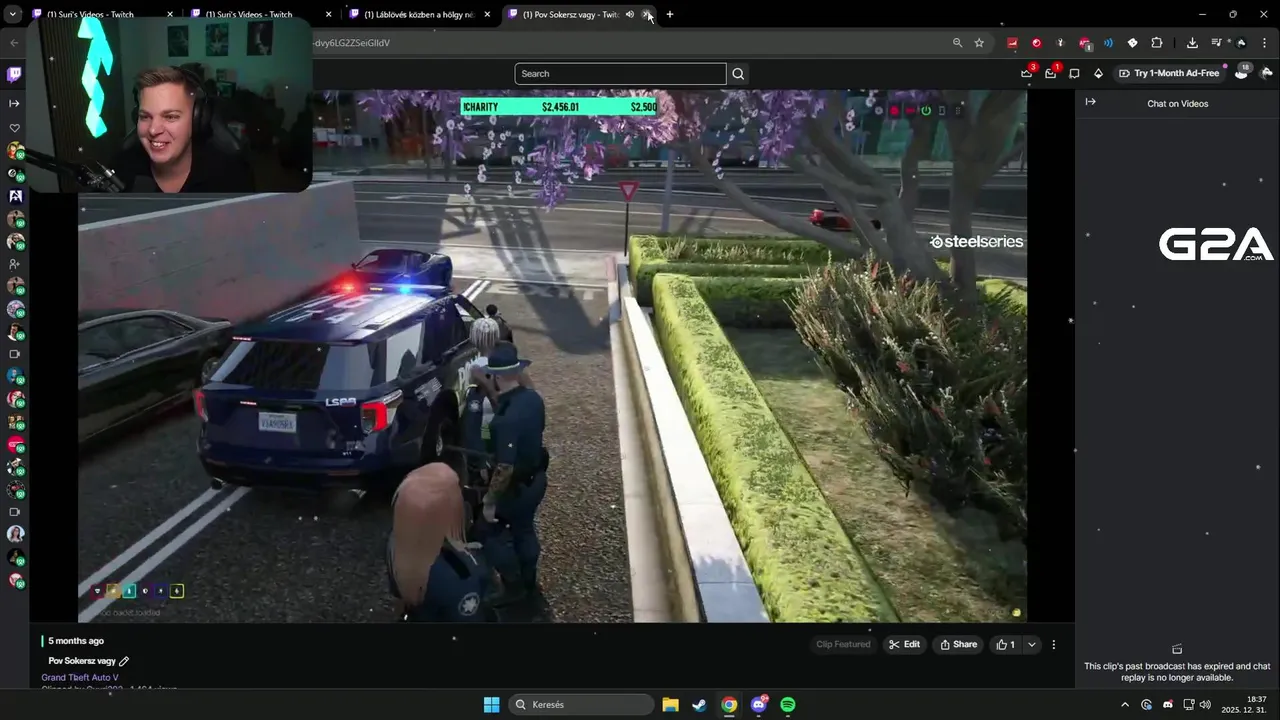Open the Whispers chat bubble icon
Viewport: 1280px width, 720px height.
pos(1074,73)
